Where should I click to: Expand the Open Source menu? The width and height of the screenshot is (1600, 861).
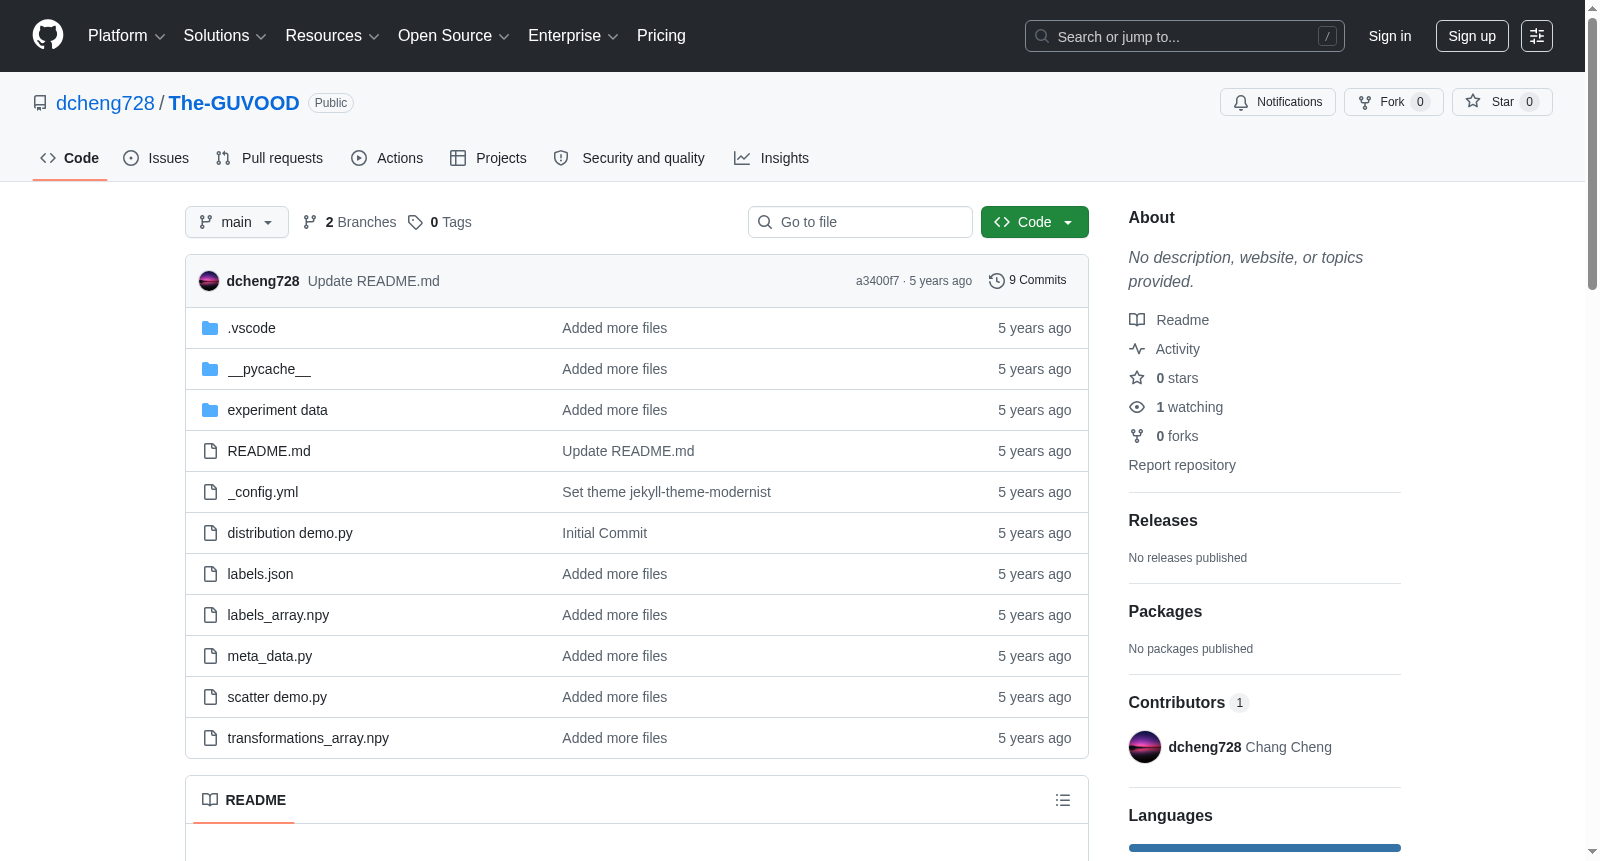[x=454, y=36]
